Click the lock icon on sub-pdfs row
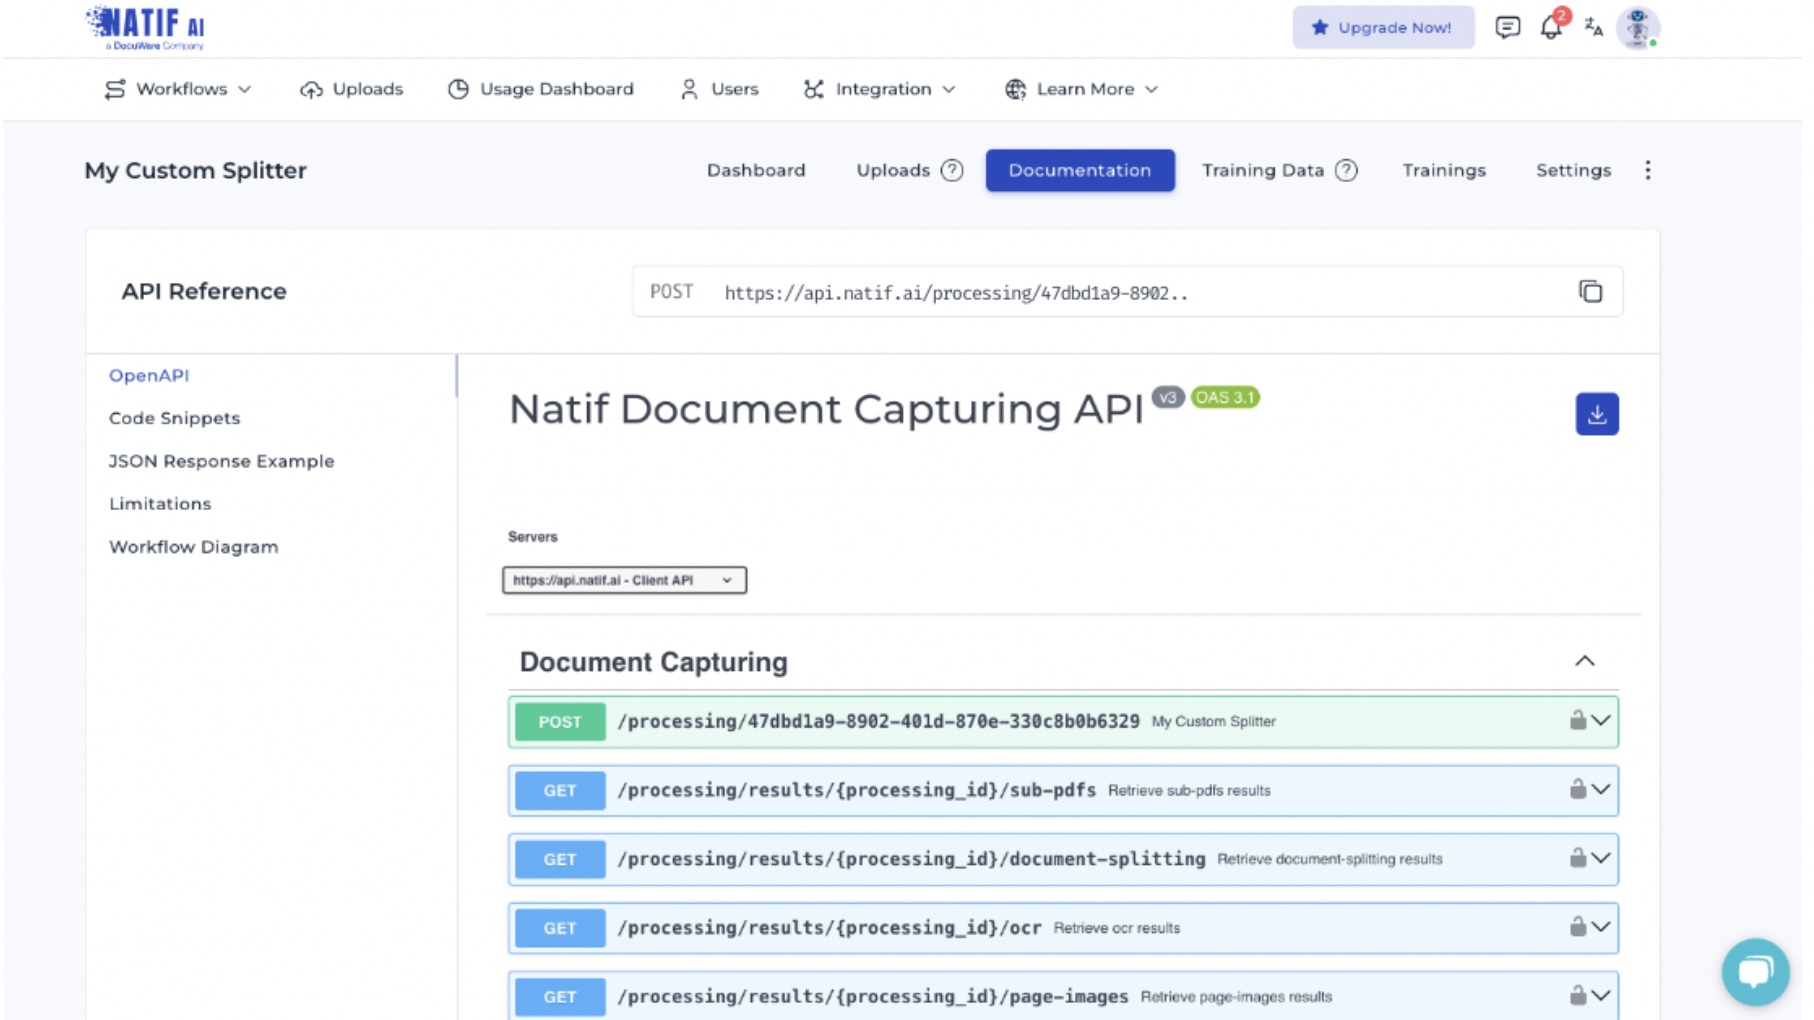 (1577, 789)
